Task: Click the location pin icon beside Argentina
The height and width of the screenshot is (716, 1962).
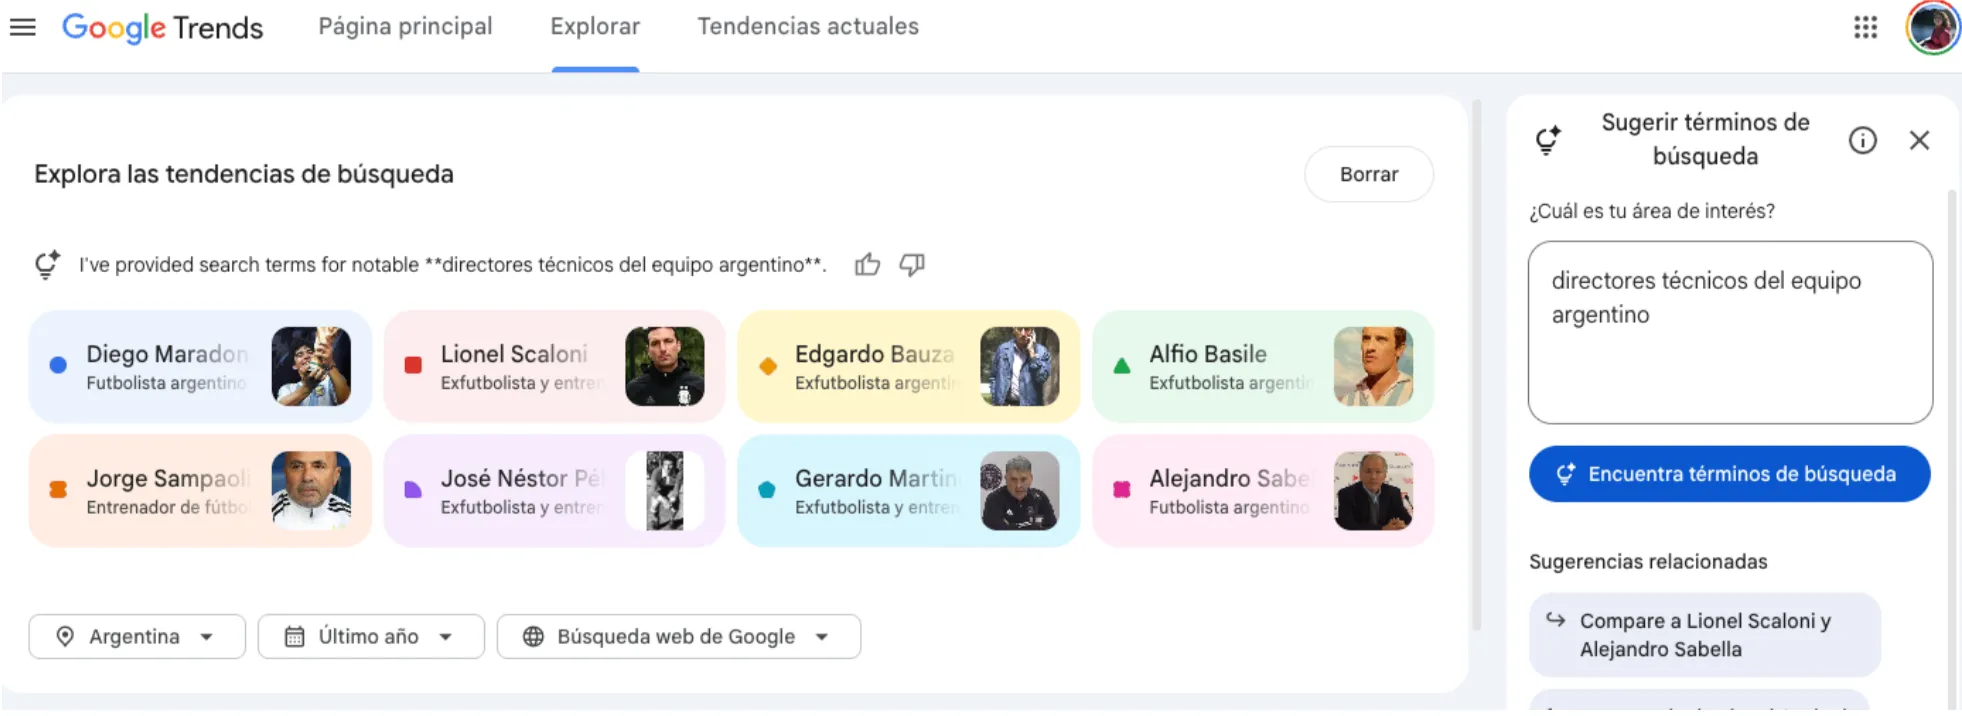Action: click(x=65, y=636)
